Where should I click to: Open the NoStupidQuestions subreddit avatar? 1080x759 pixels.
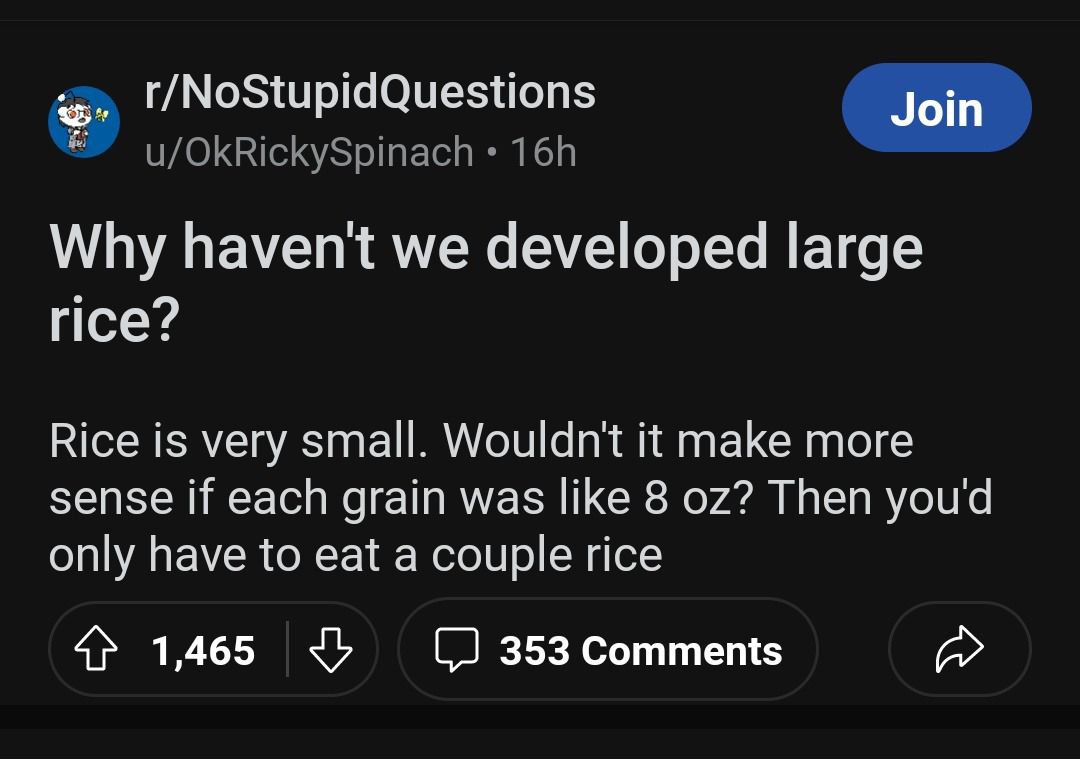(x=84, y=121)
